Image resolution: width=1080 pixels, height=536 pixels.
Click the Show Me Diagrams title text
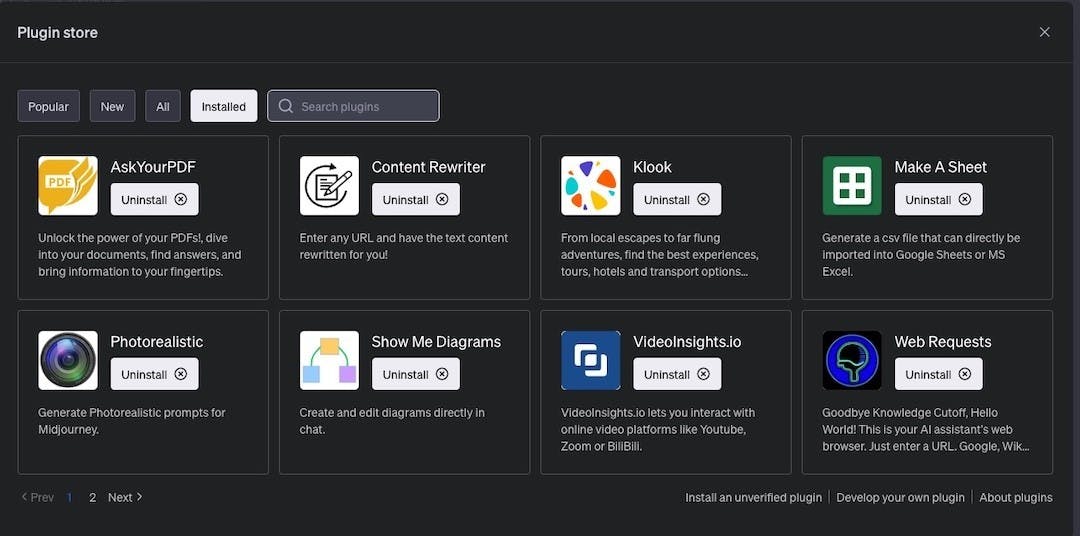436,342
